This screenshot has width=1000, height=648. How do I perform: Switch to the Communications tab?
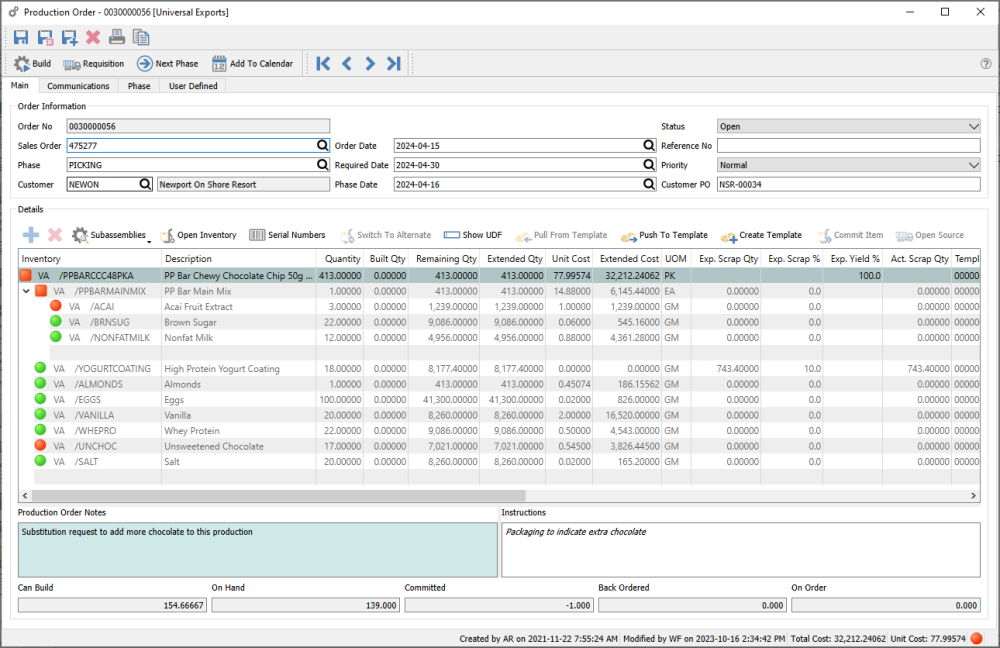(x=78, y=86)
